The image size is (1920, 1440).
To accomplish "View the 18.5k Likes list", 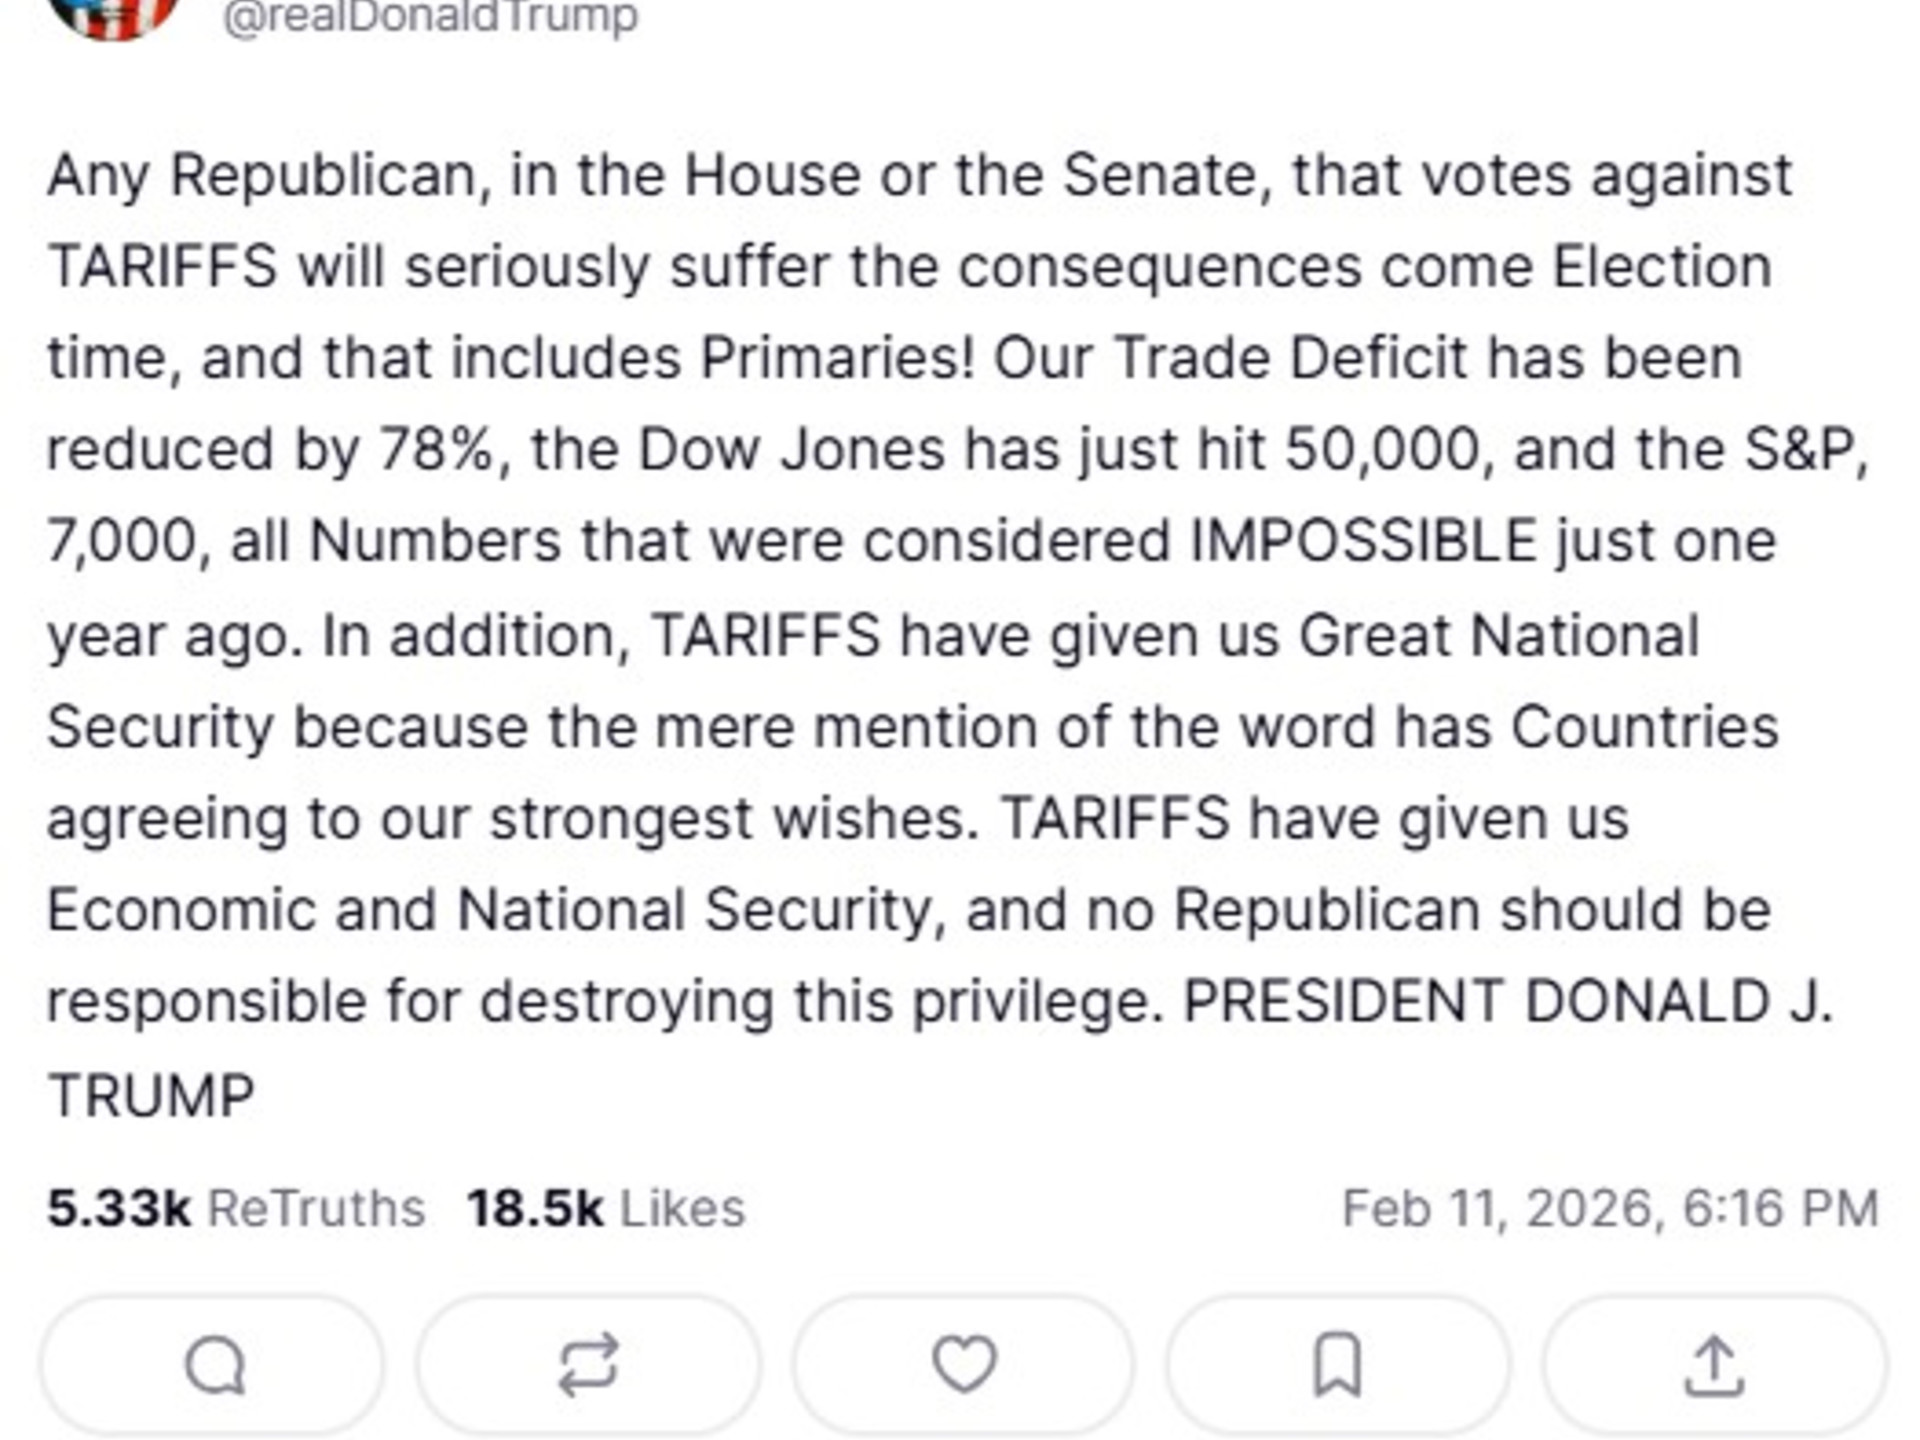I will [606, 1208].
